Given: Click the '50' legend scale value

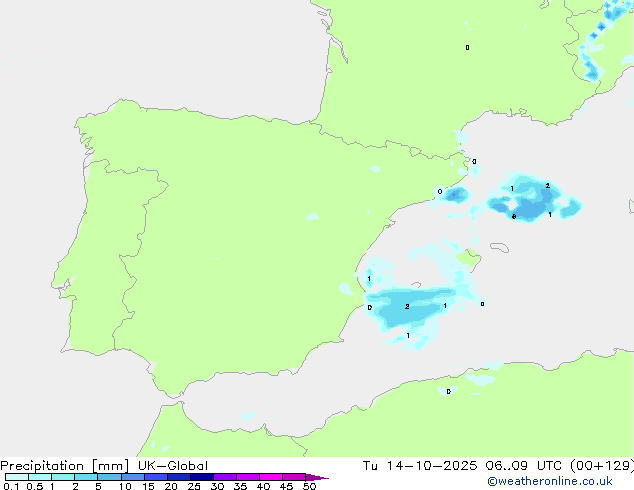Looking at the screenshot, I should [x=309, y=486].
